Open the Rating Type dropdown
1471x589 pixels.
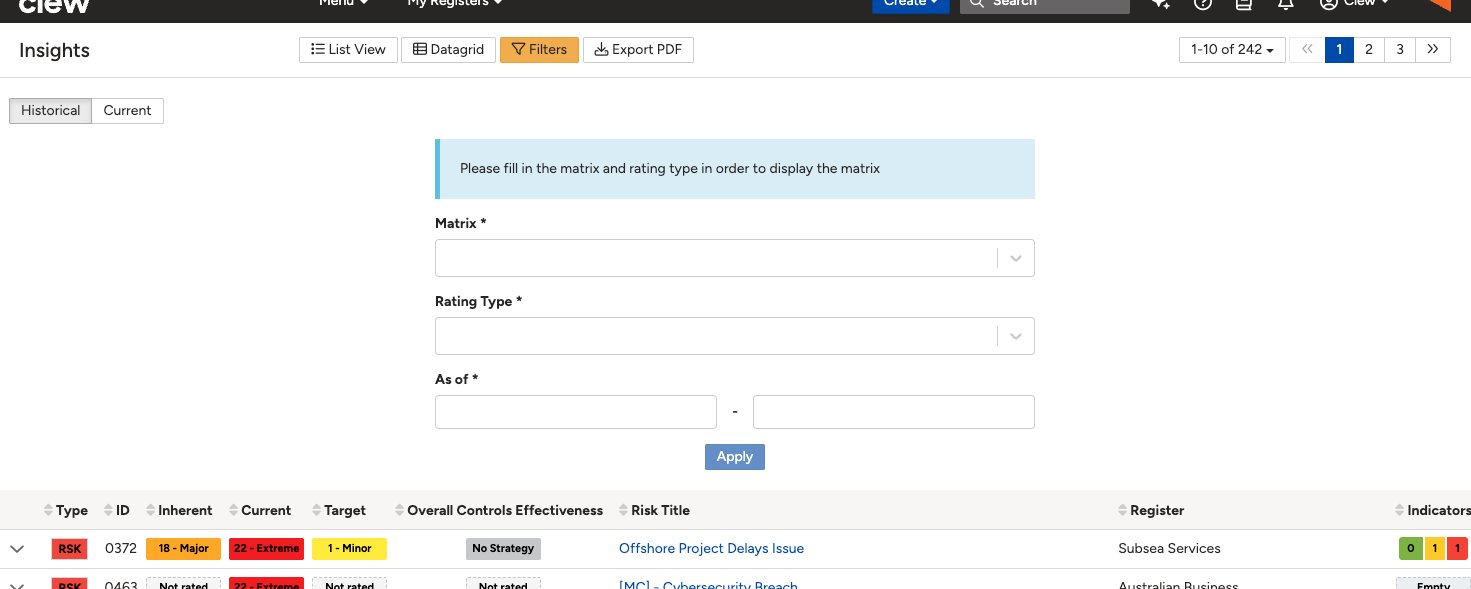(x=734, y=336)
